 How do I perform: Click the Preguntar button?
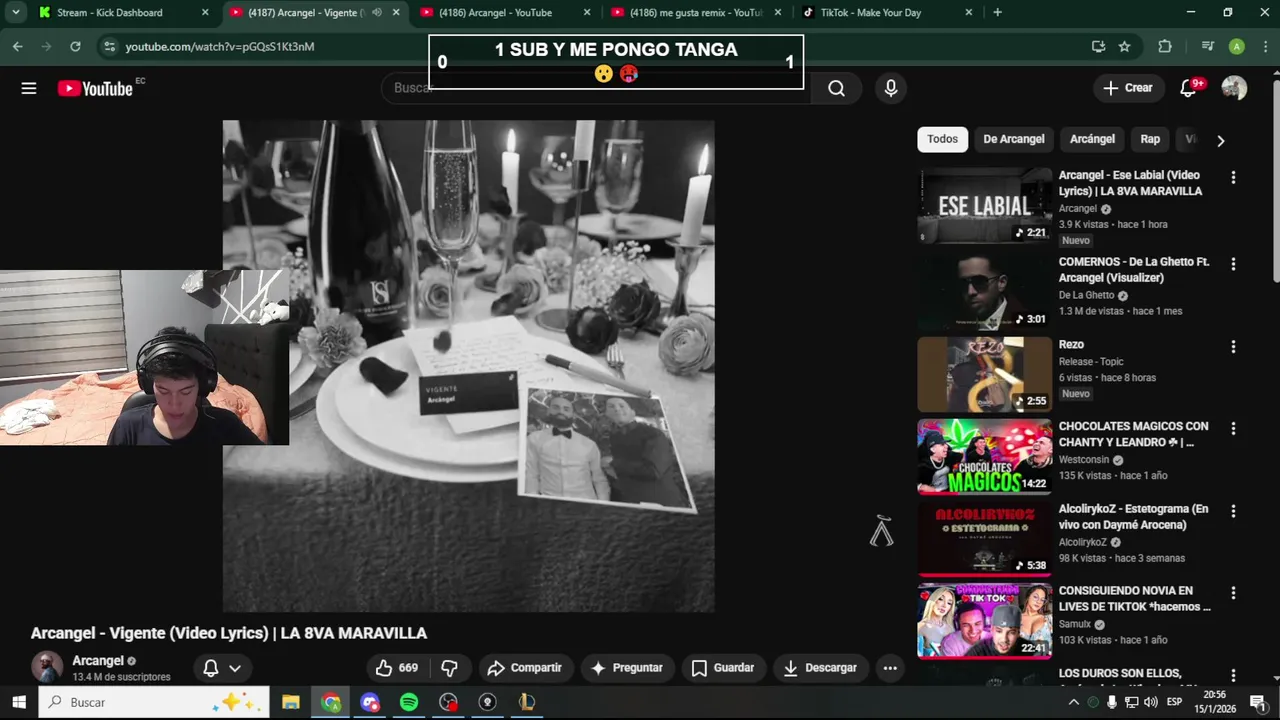[627, 668]
